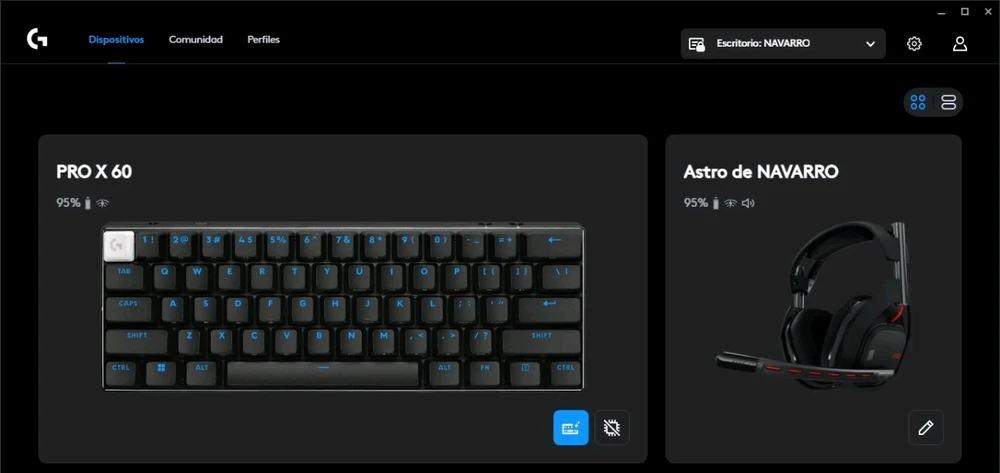The width and height of the screenshot is (1000, 473).
Task: Open the user account icon
Action: point(960,43)
